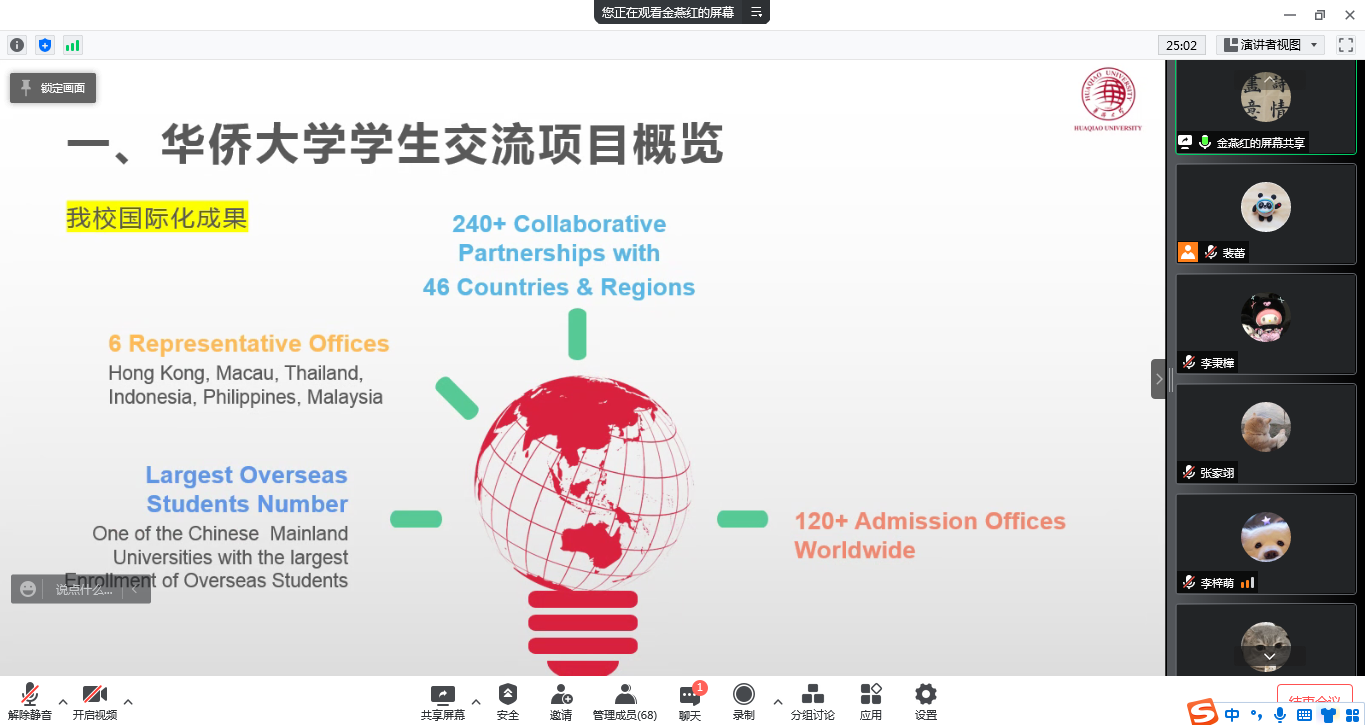Click the 共享屏幕 share screen icon
Screen dimensions: 1365x725
(x=442, y=699)
